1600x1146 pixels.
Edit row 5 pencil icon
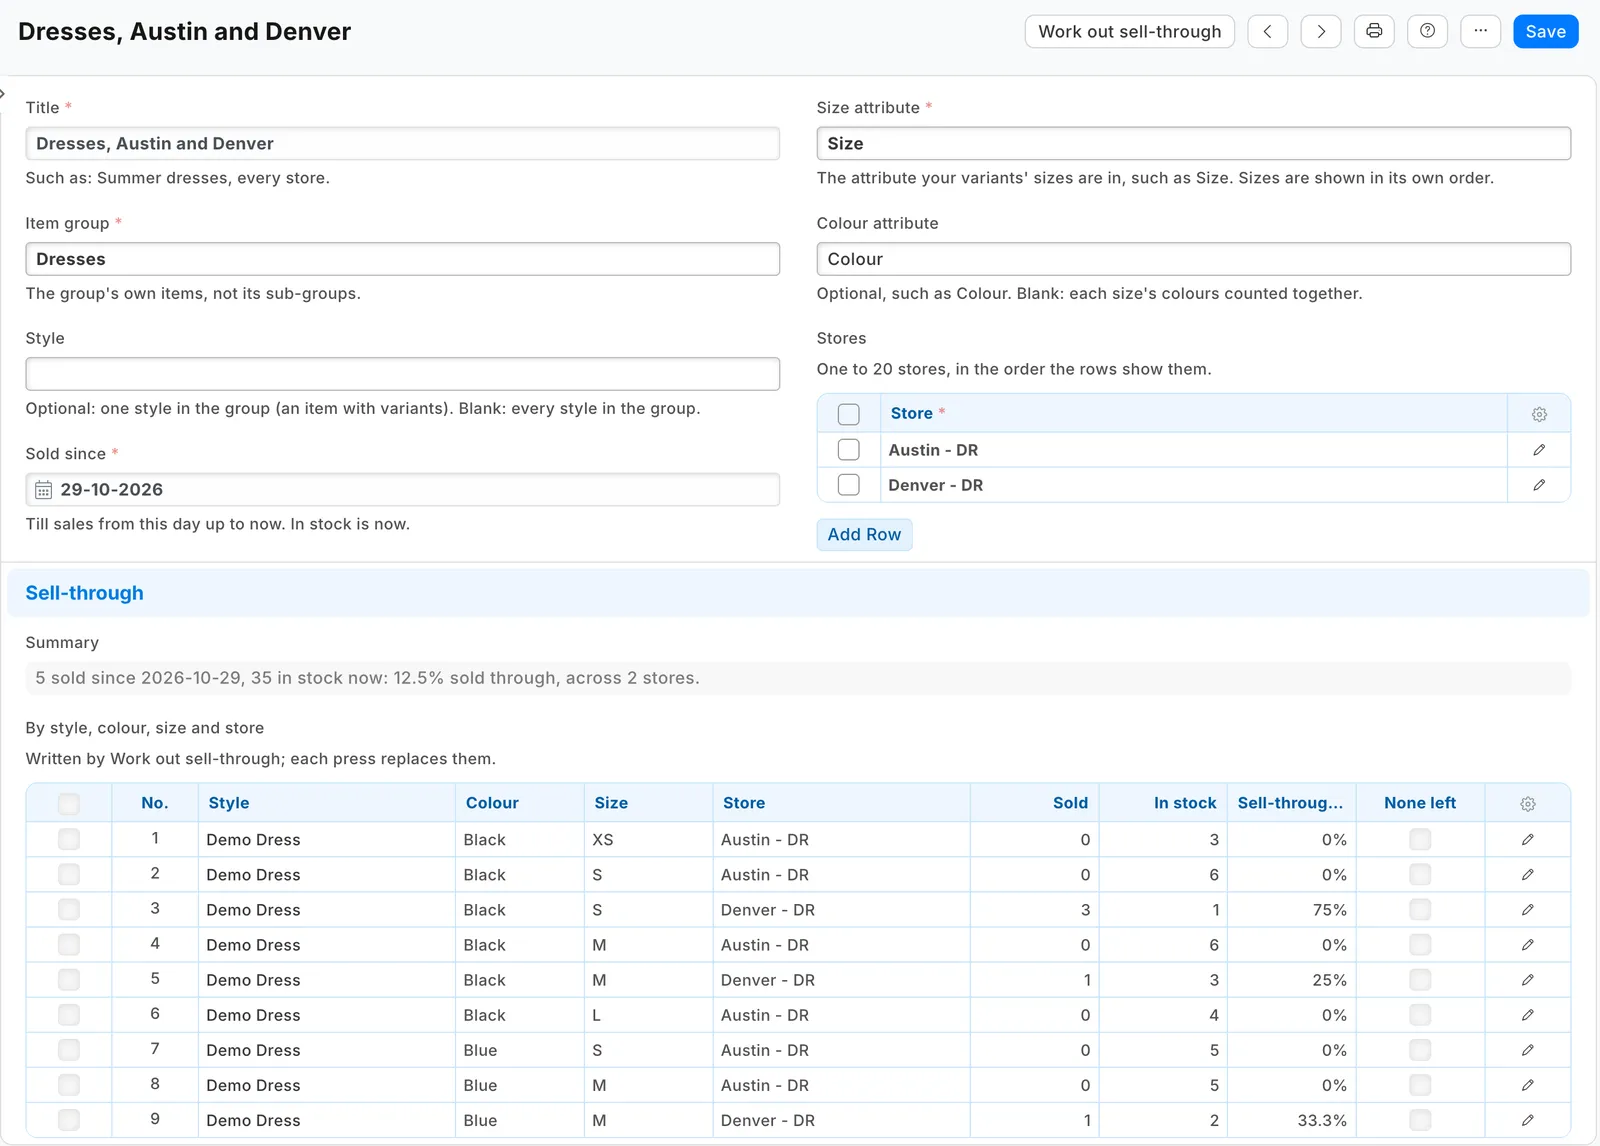(1527, 980)
